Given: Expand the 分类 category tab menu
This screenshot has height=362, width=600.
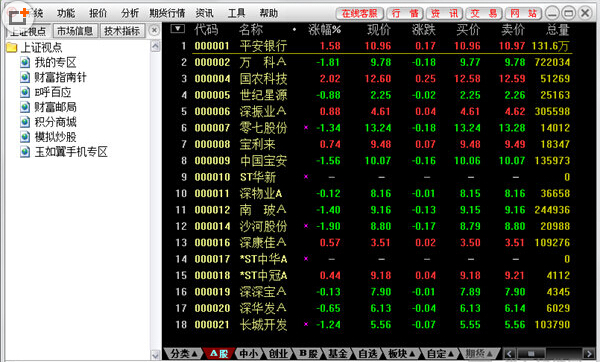Looking at the screenshot, I should 184,354.
